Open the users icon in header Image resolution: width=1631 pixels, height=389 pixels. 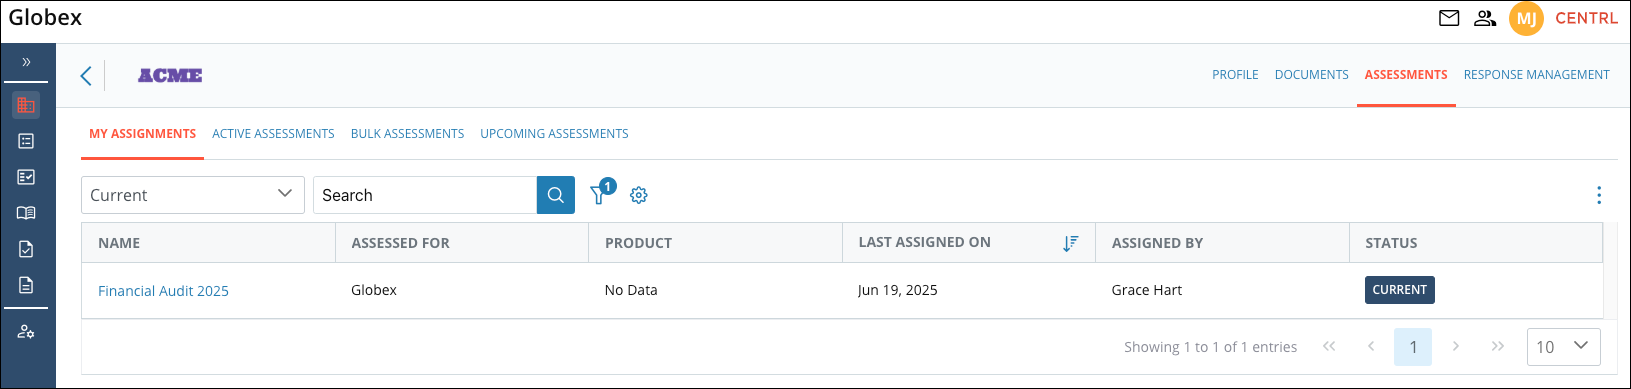click(x=1485, y=18)
